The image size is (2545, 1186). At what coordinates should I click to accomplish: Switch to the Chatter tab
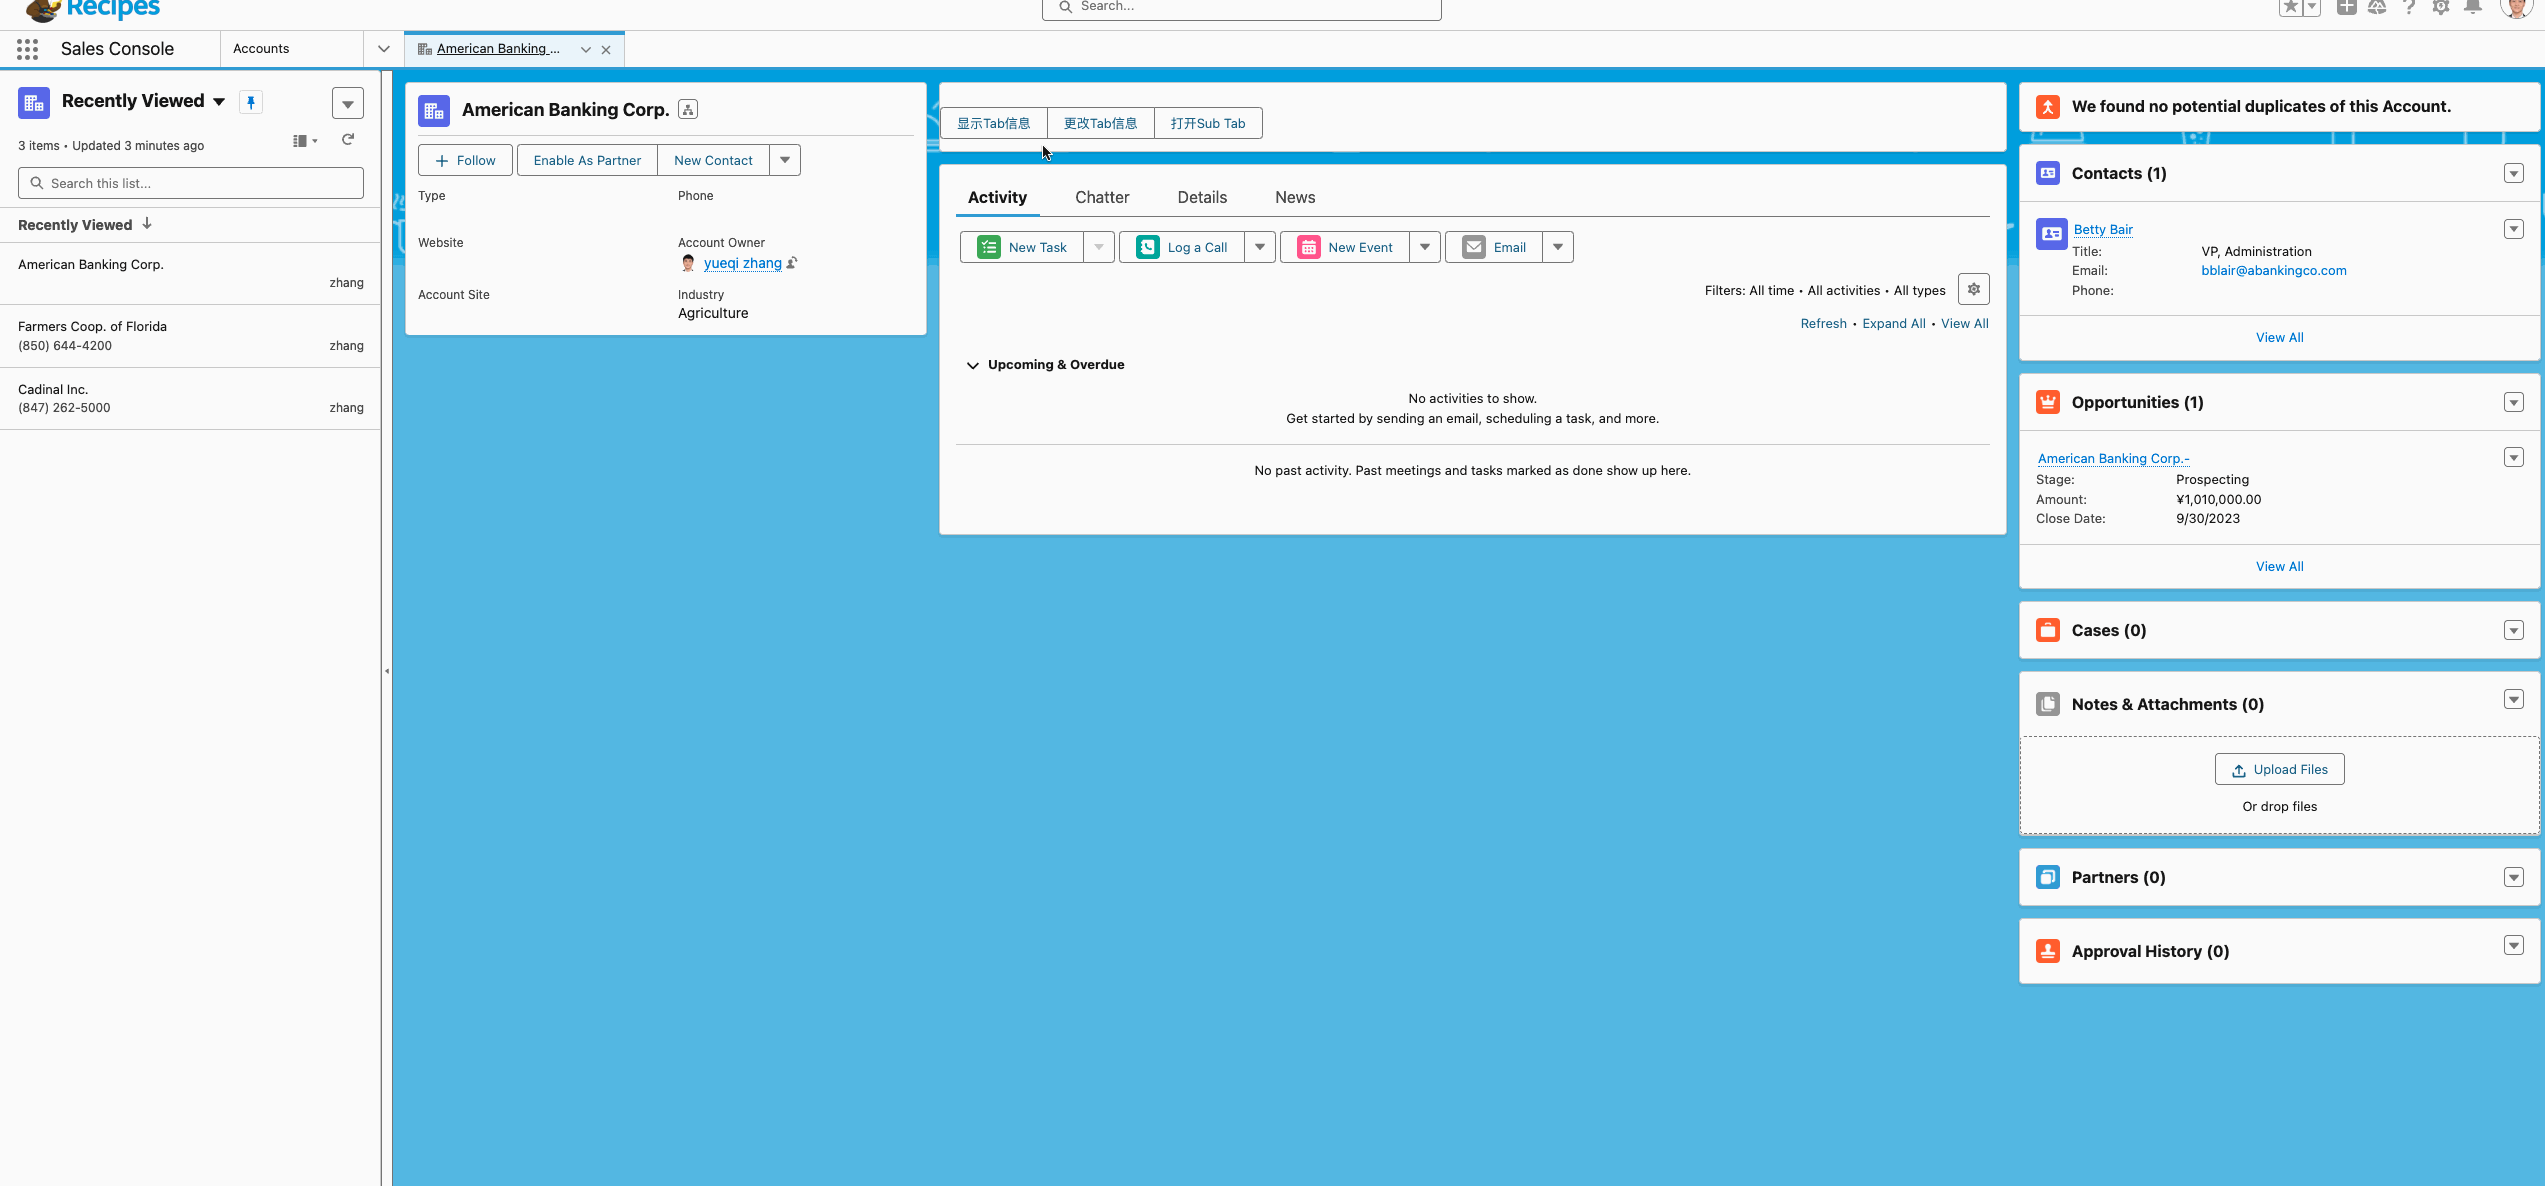pos(1101,197)
